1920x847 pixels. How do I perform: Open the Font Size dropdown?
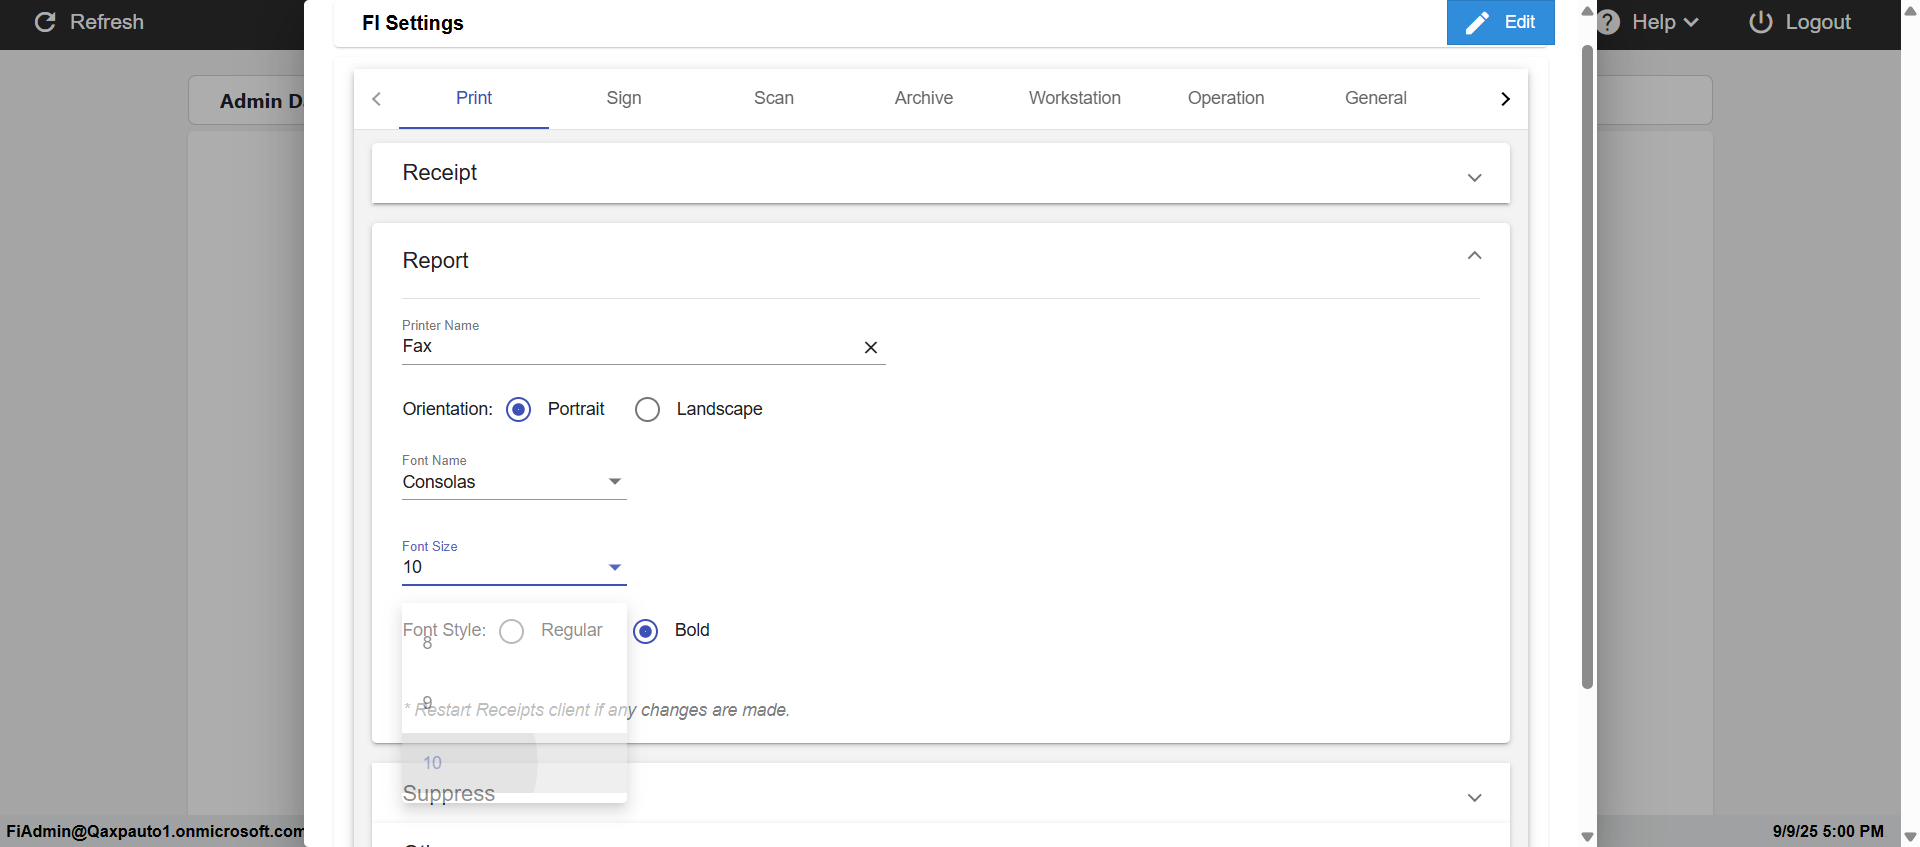514,567
